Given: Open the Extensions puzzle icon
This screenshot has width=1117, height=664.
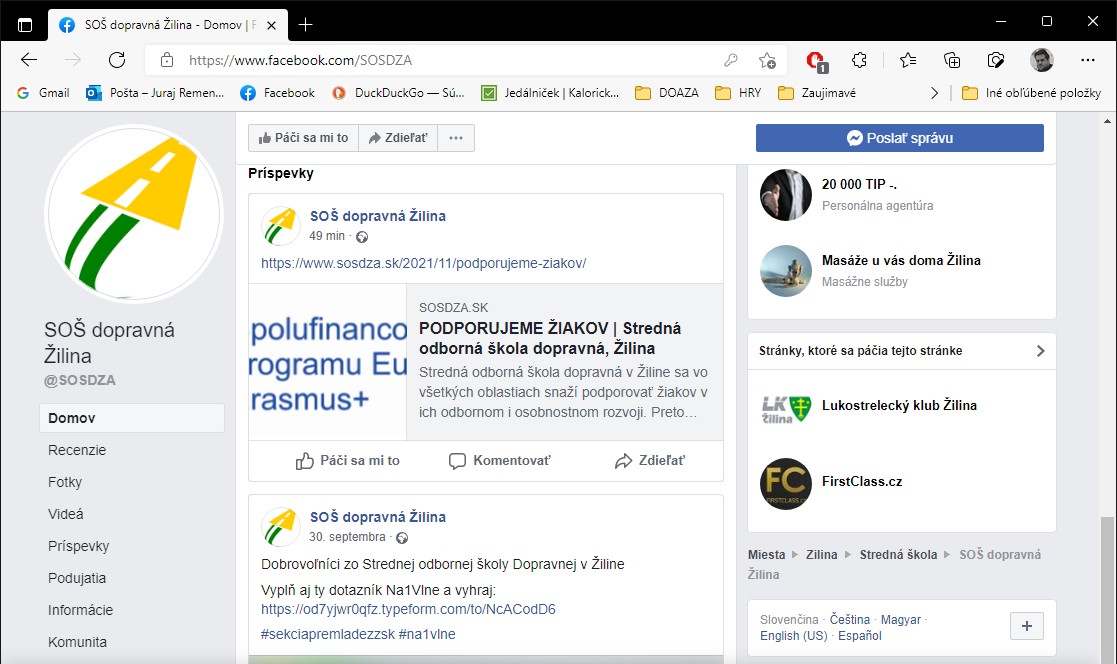Looking at the screenshot, I should click(859, 60).
